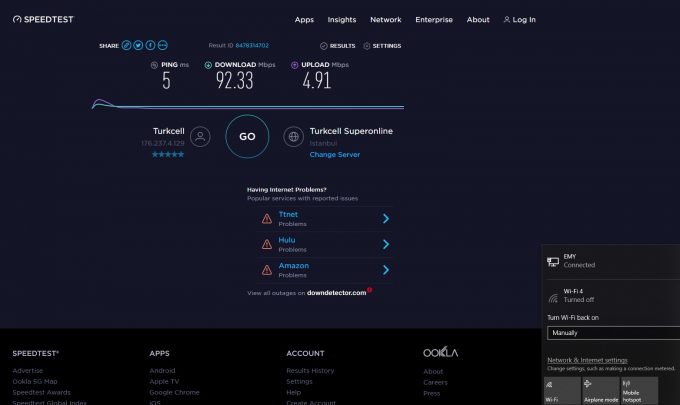This screenshot has width=680, height=405.
Task: Expand the Amazon problems chevron
Action: (x=385, y=270)
